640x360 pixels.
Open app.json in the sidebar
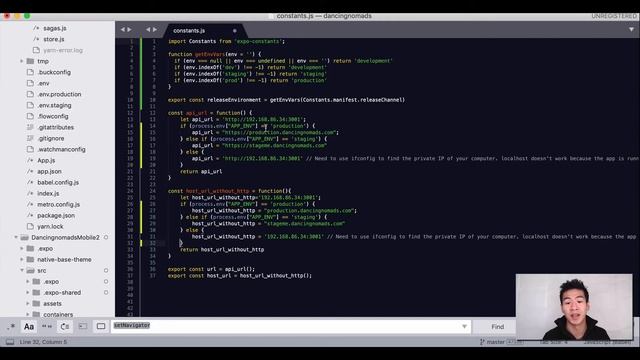tap(49, 171)
